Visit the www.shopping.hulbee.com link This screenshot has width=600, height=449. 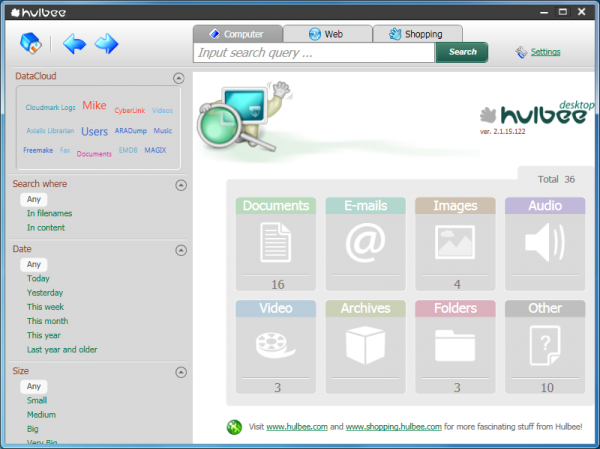click(394, 426)
